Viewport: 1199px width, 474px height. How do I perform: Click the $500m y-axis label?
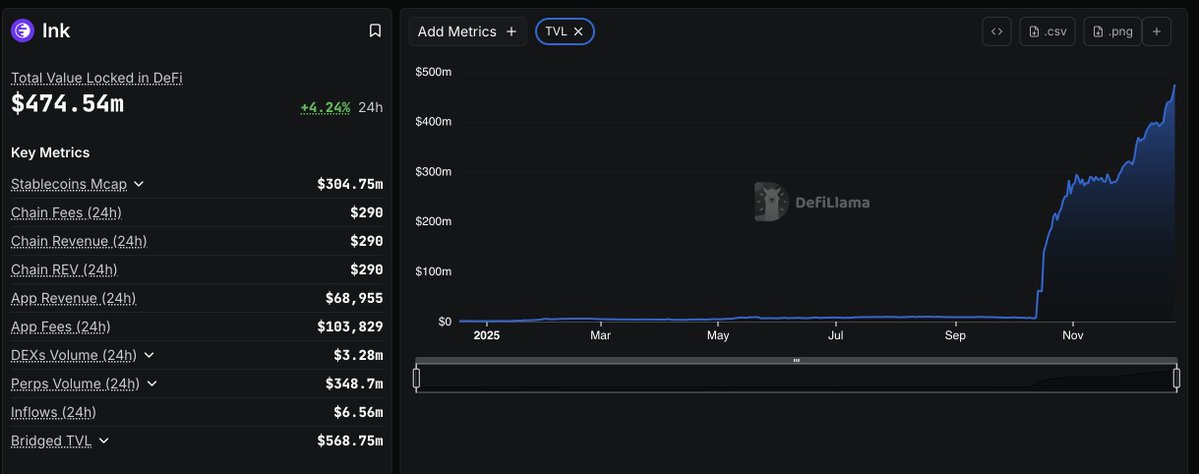click(433, 72)
